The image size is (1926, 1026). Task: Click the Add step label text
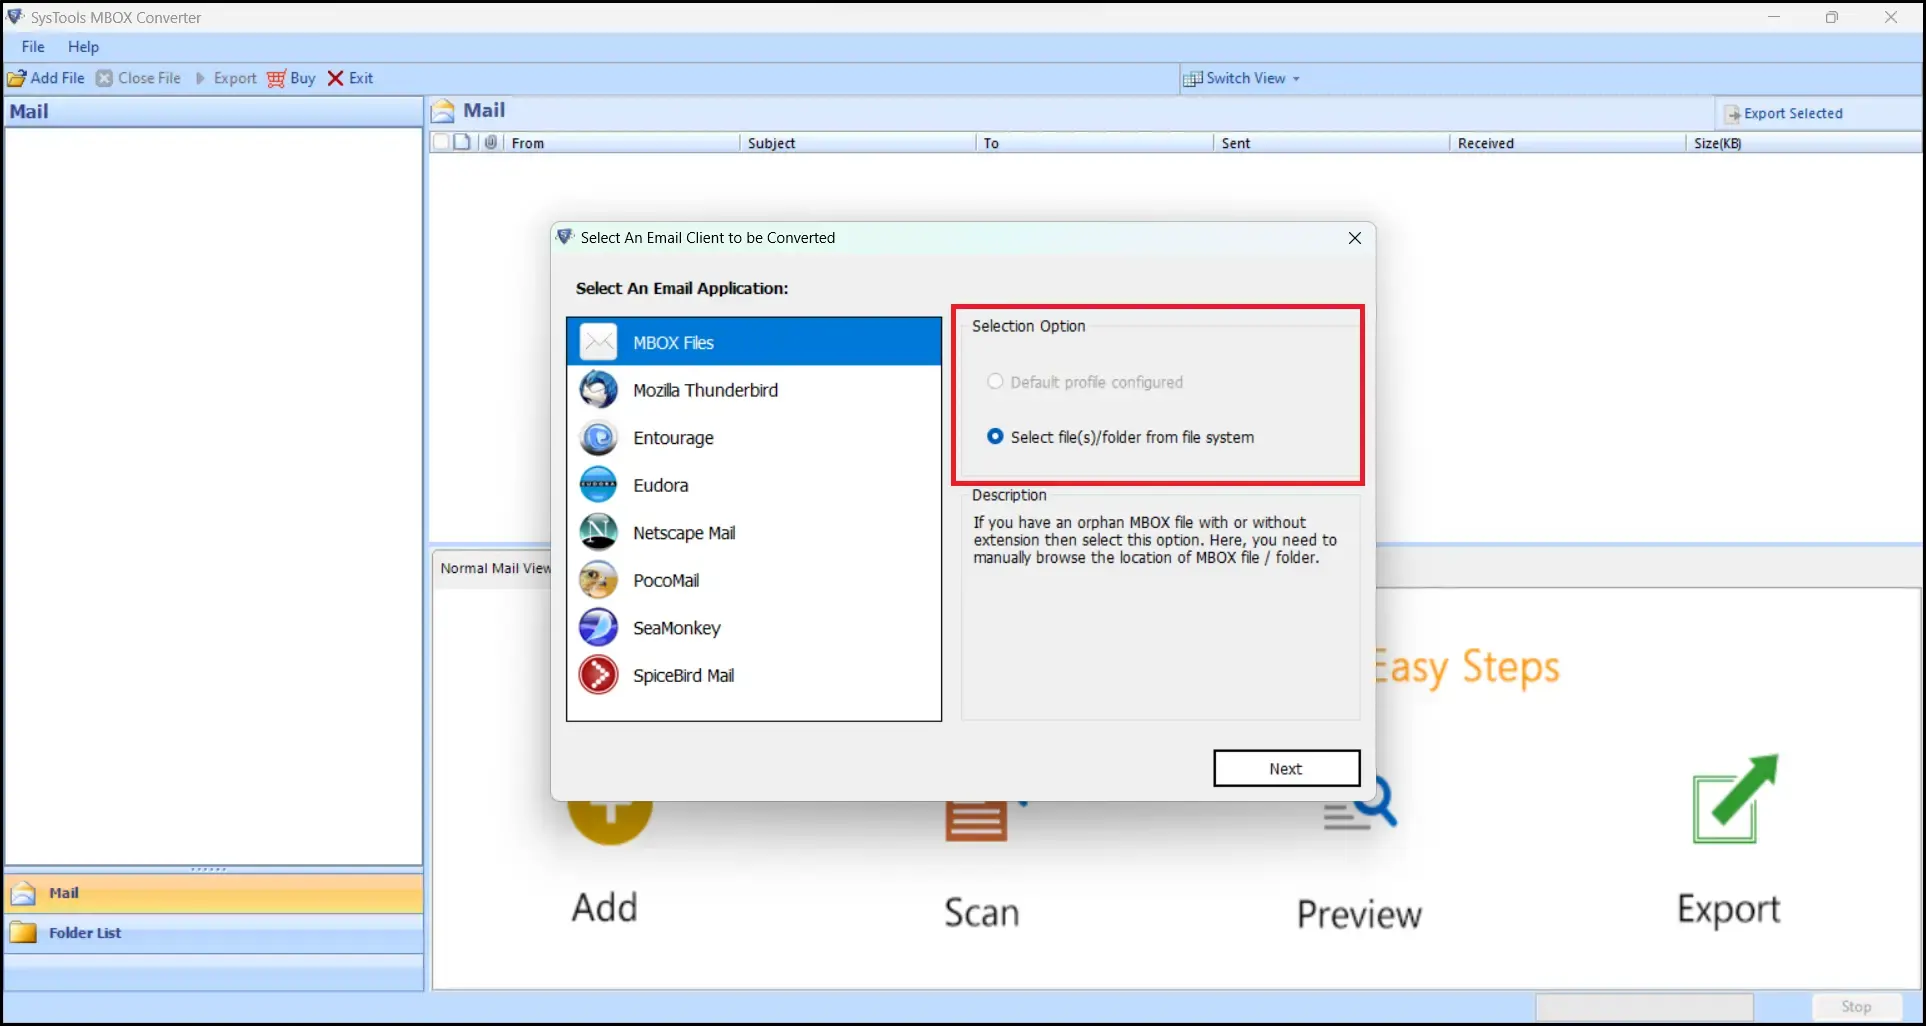604,908
